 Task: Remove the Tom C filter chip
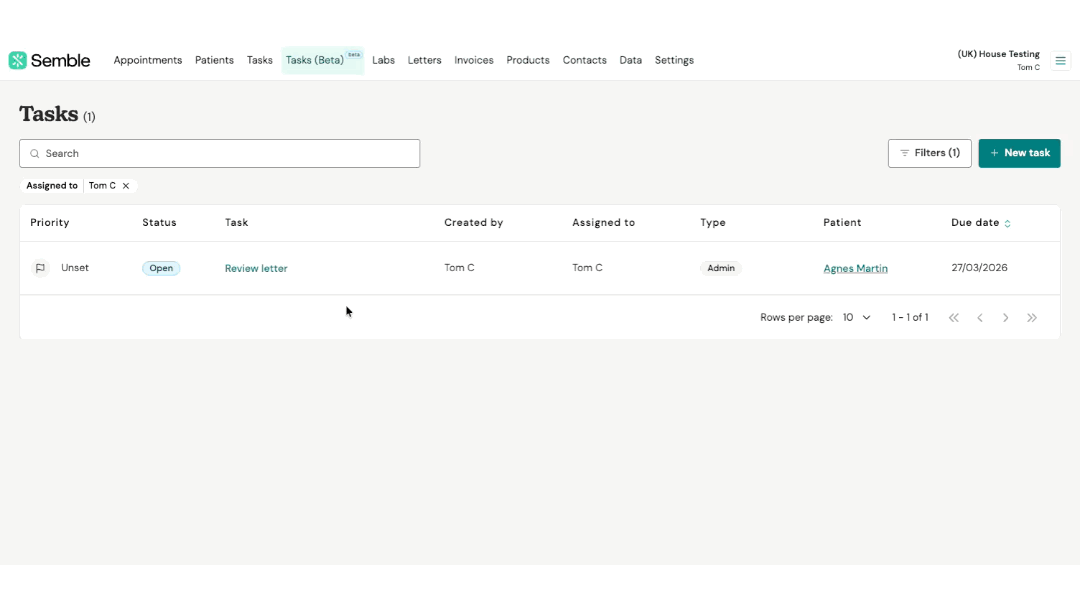[x=126, y=186]
